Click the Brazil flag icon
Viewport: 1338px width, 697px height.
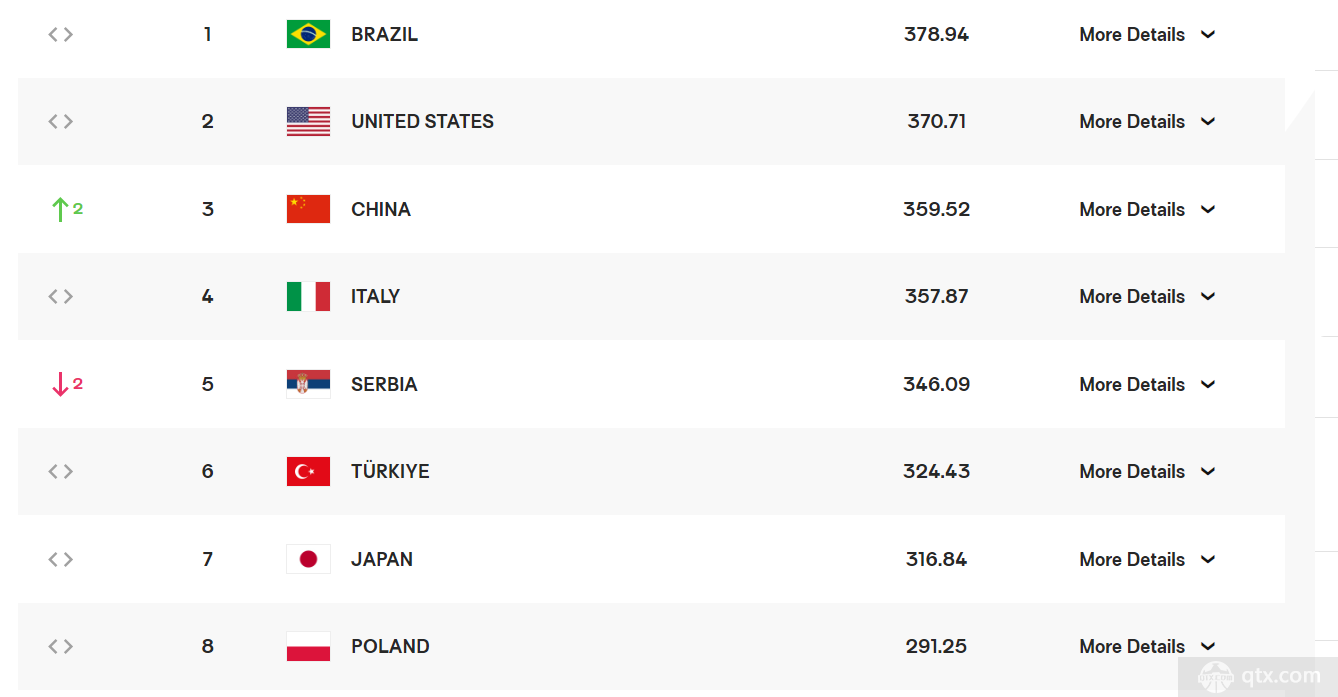pyautogui.click(x=308, y=34)
